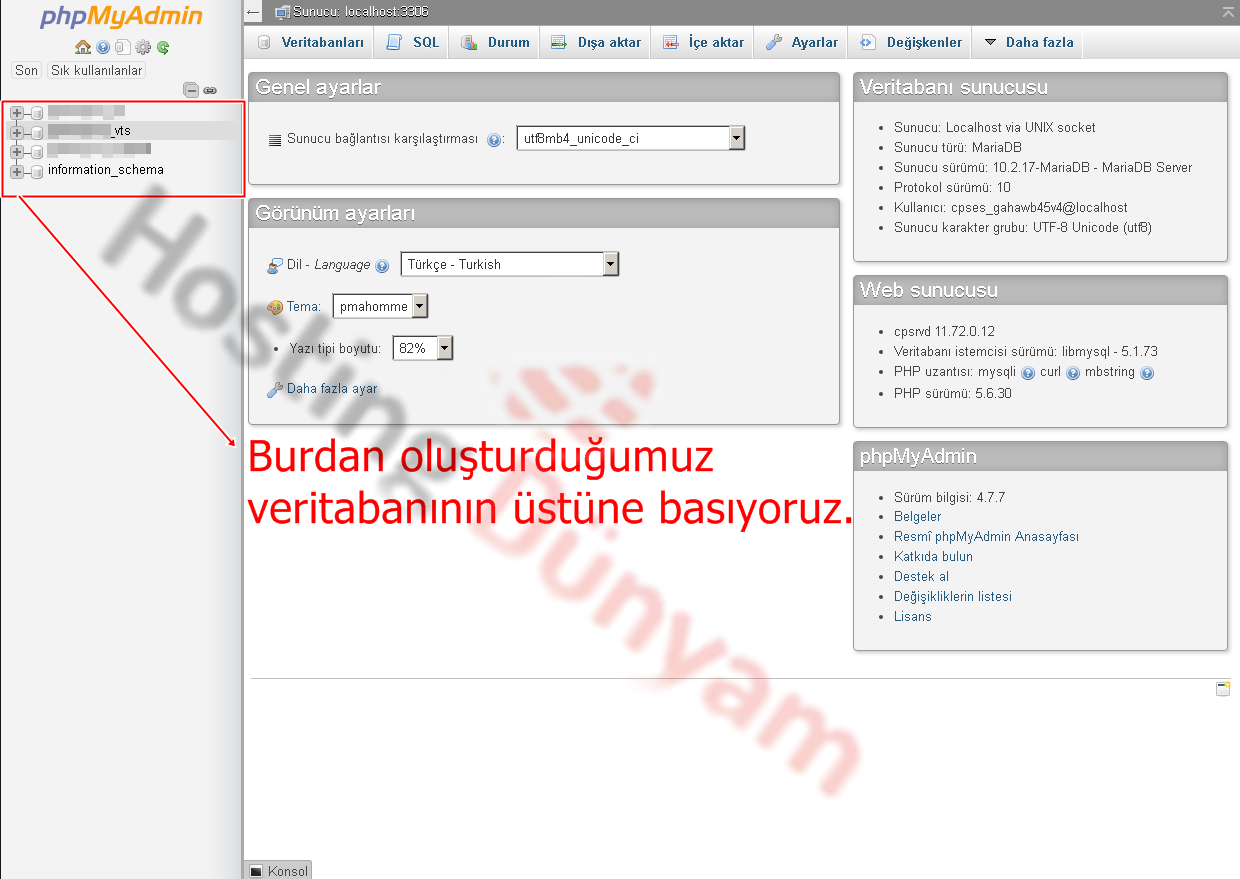Select the database ending in _vts

pyautogui.click(x=89, y=131)
